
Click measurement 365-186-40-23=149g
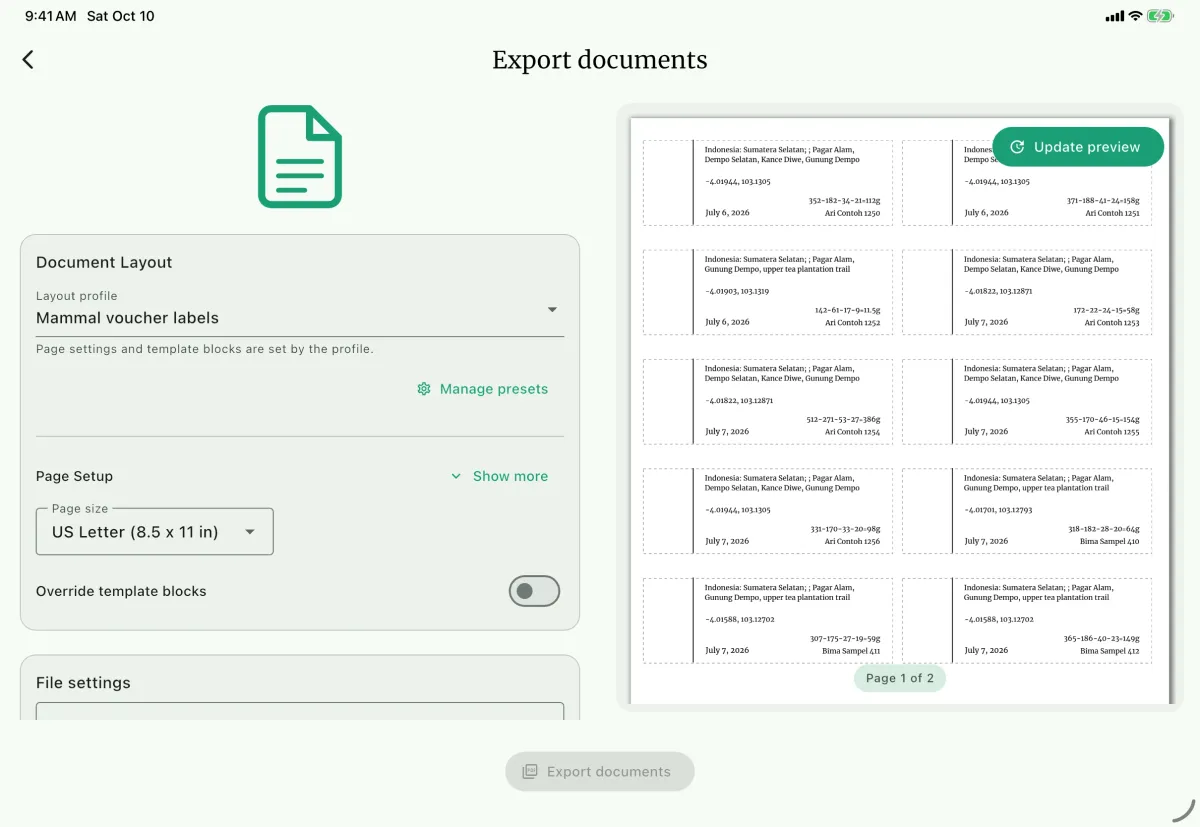coord(1101,638)
